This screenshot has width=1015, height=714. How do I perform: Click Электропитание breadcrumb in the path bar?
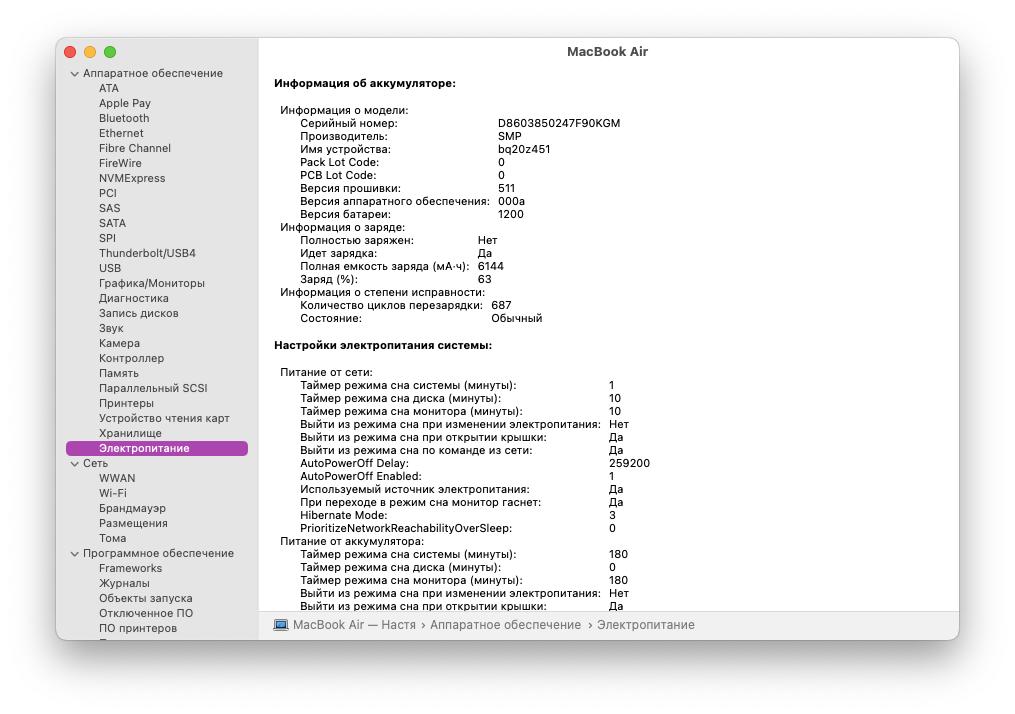pos(645,625)
